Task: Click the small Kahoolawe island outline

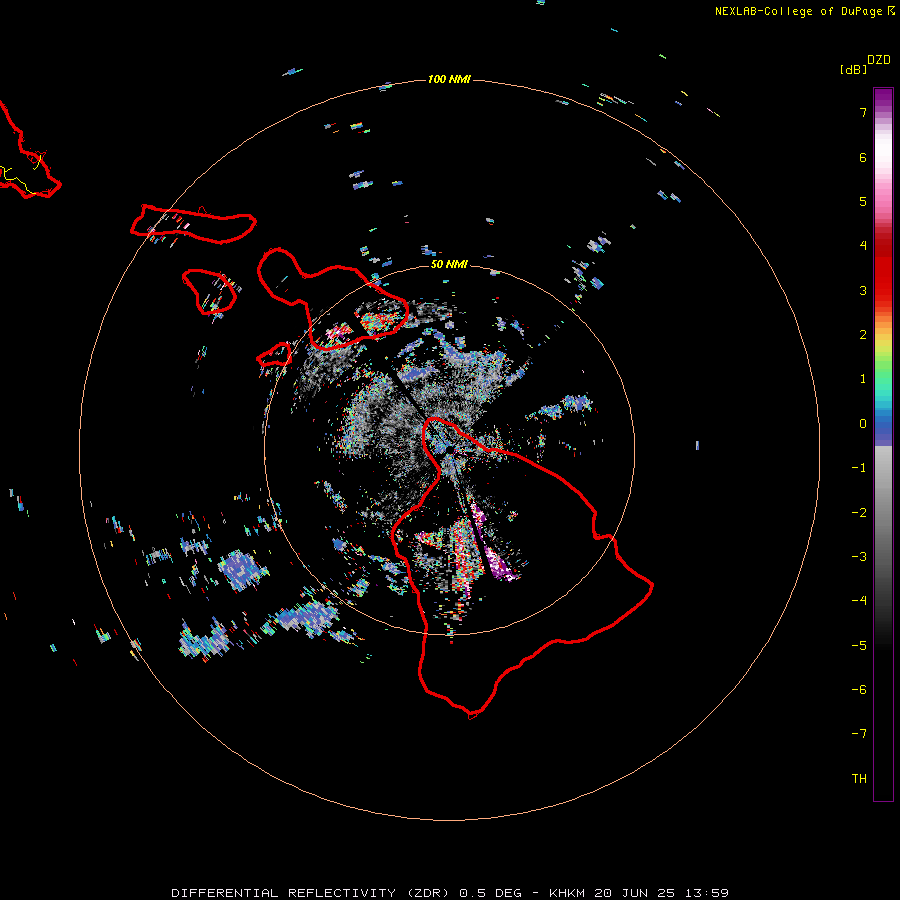Action: tap(274, 355)
